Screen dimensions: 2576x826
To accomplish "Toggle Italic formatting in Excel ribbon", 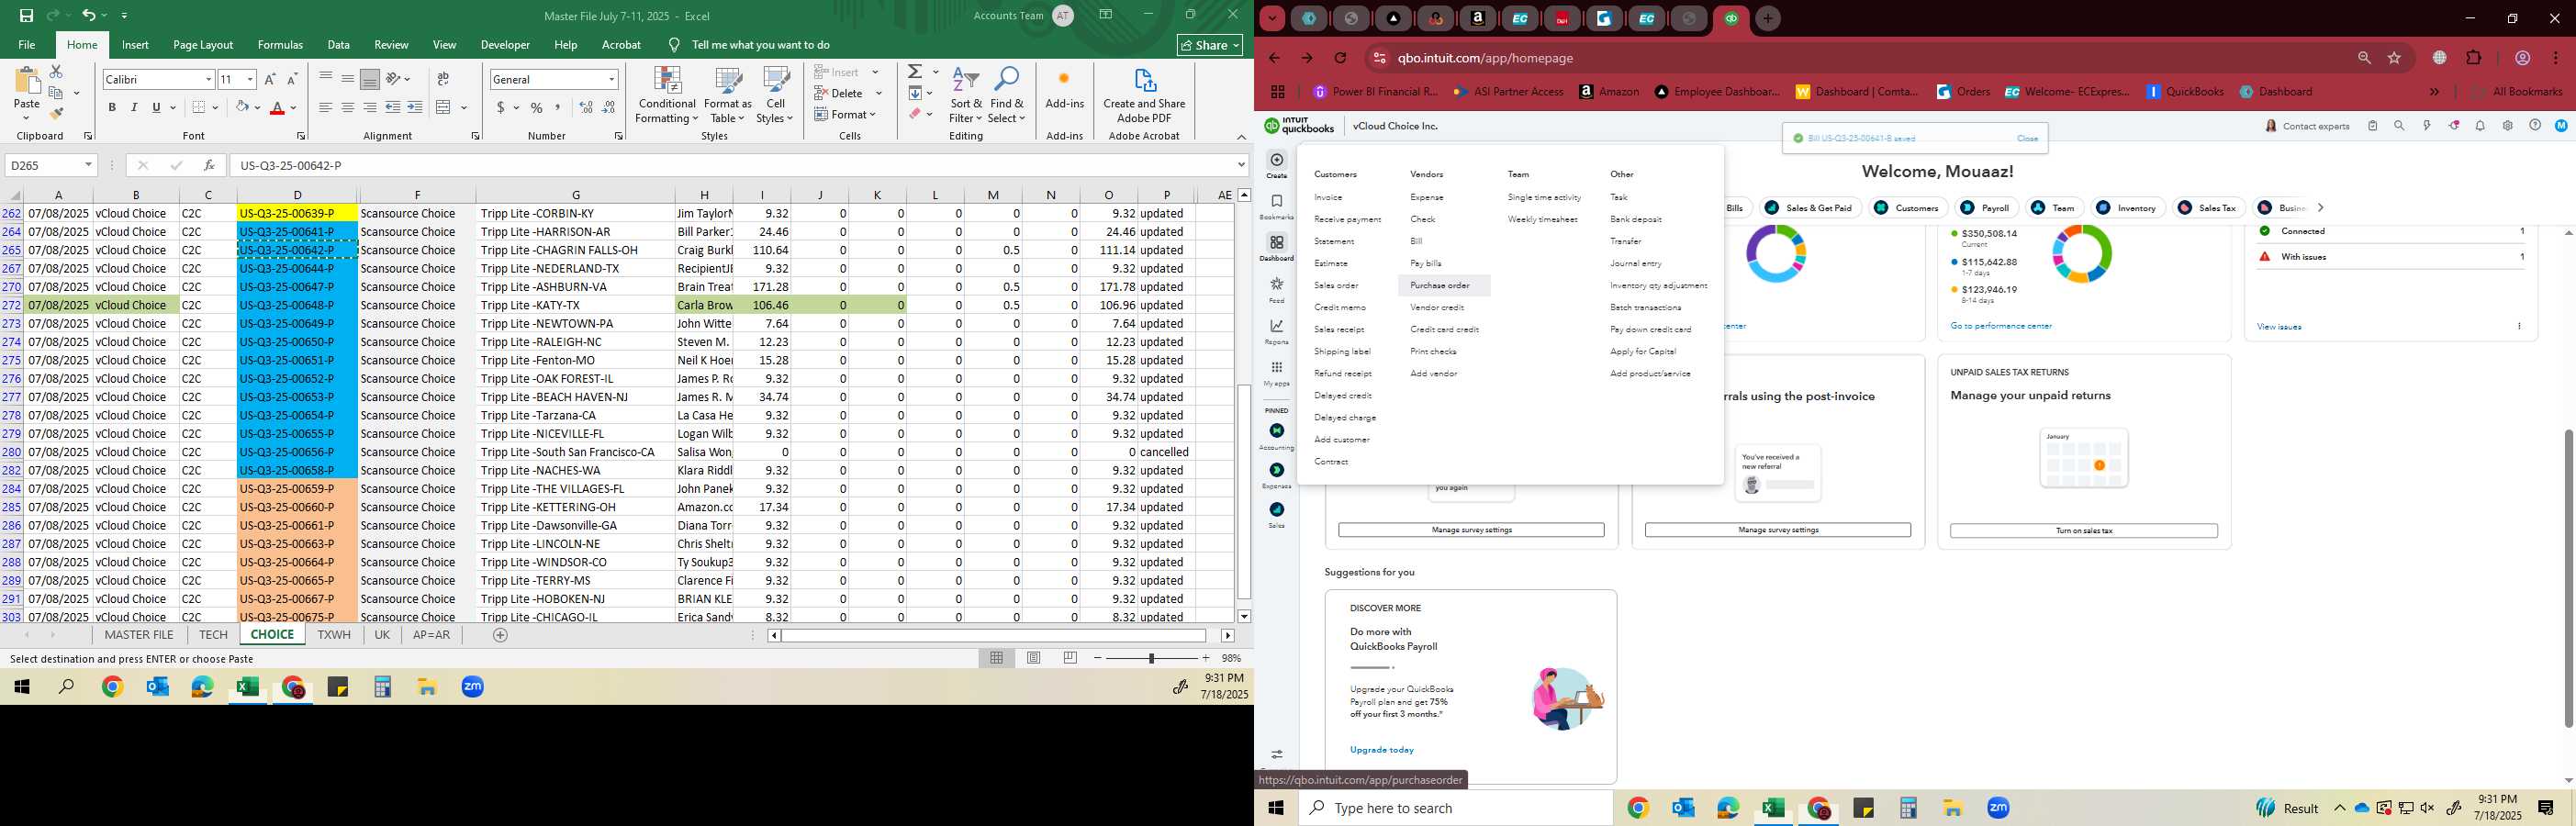I will coord(134,108).
